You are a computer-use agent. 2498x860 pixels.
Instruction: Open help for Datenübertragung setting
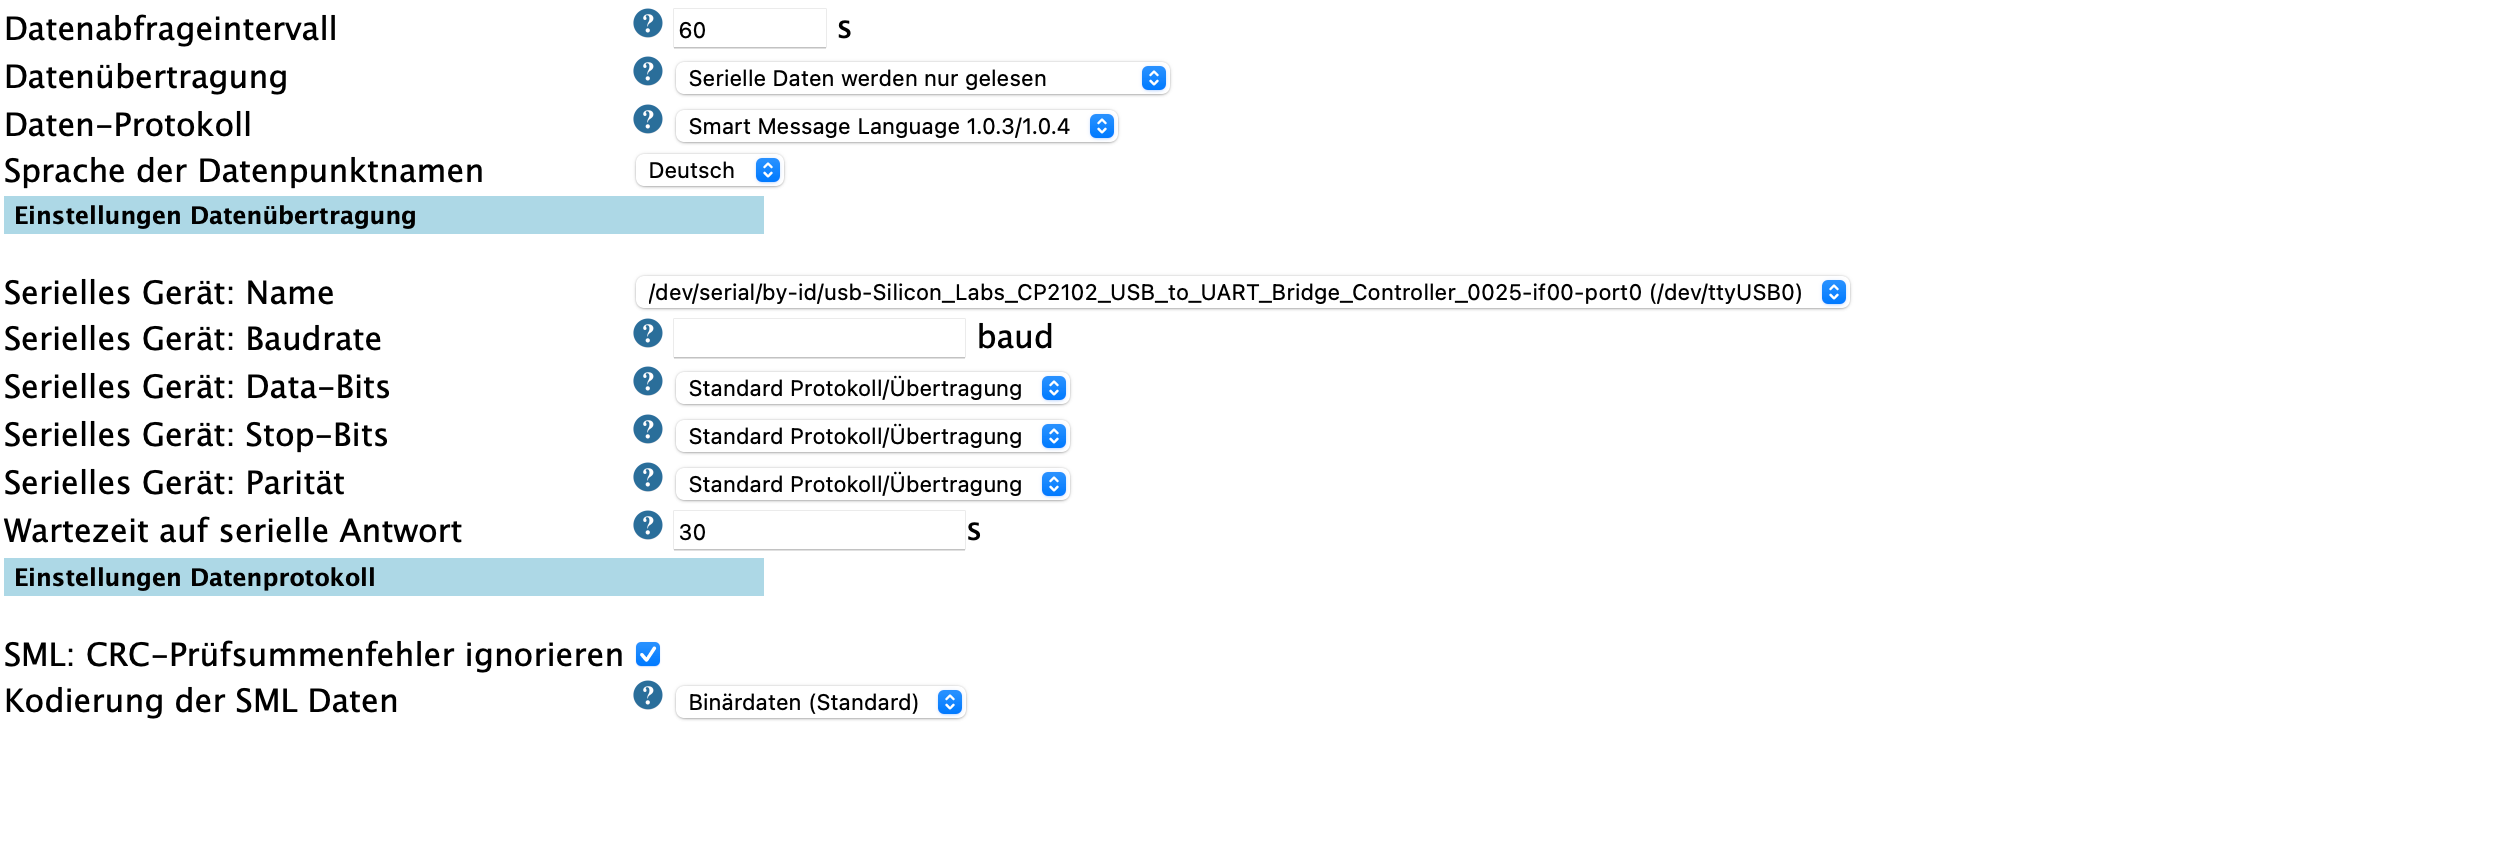click(648, 71)
